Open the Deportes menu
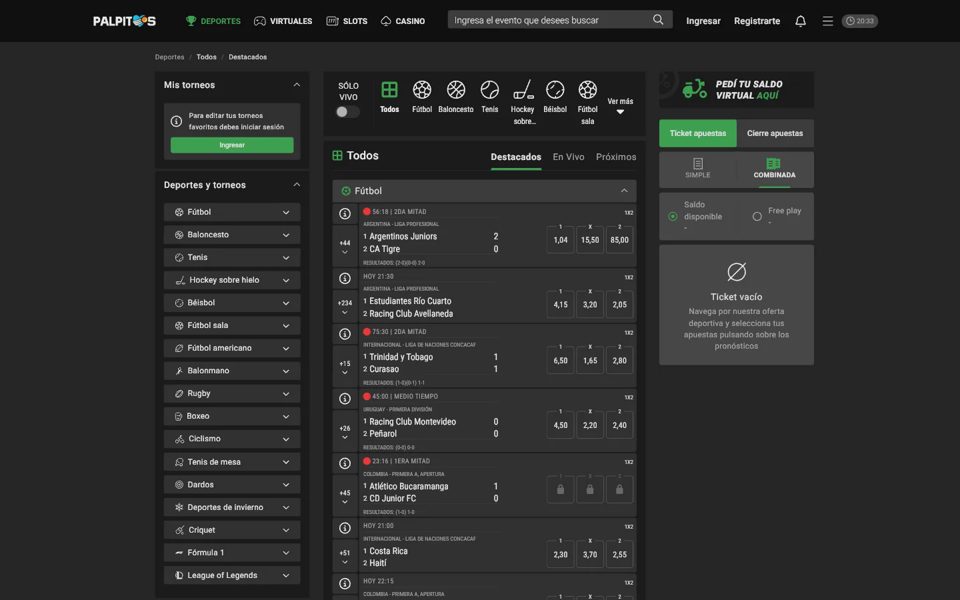The width and height of the screenshot is (960, 600). pyautogui.click(x=213, y=21)
